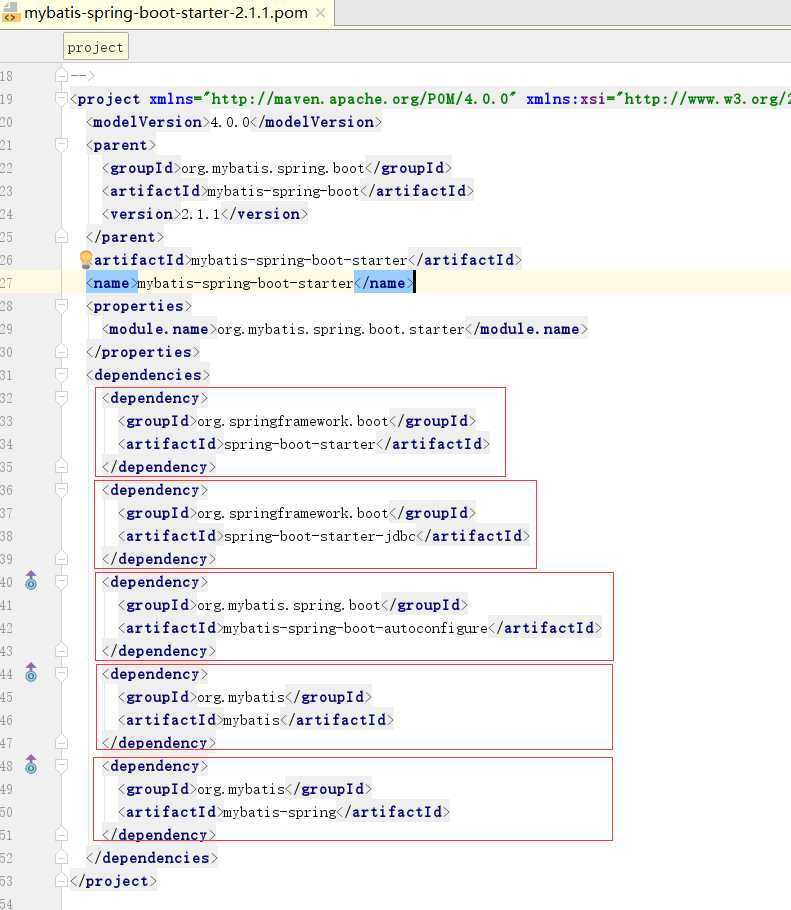Click module.name value org.mybatis.spring.boot.starter
Image resolution: width=791 pixels, height=910 pixels.
tap(341, 330)
